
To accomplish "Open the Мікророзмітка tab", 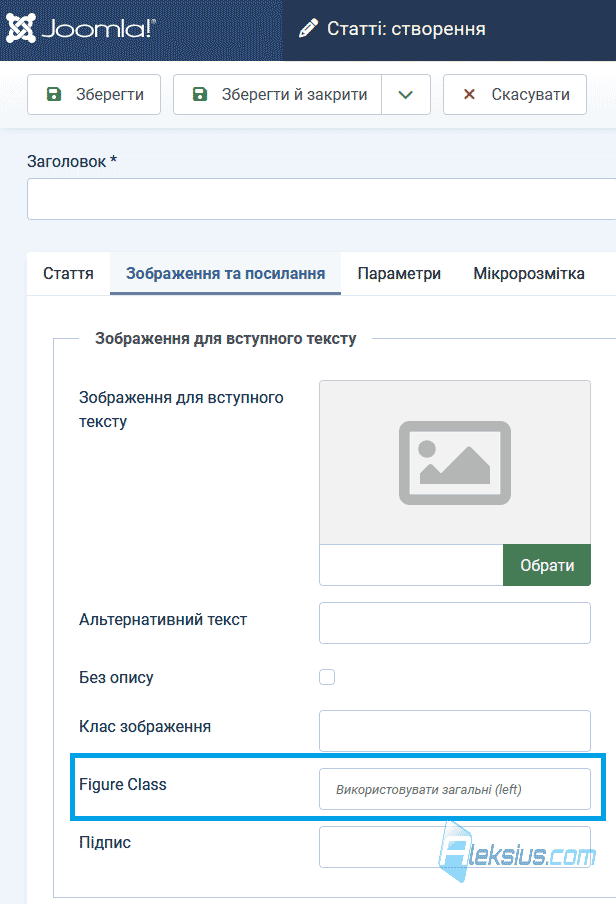I will [x=529, y=273].
